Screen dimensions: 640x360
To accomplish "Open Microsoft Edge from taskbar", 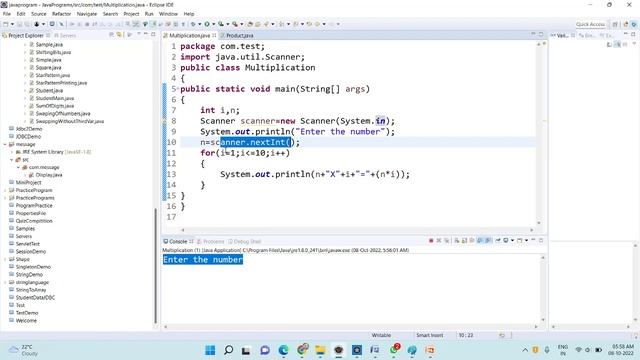I will [283, 350].
